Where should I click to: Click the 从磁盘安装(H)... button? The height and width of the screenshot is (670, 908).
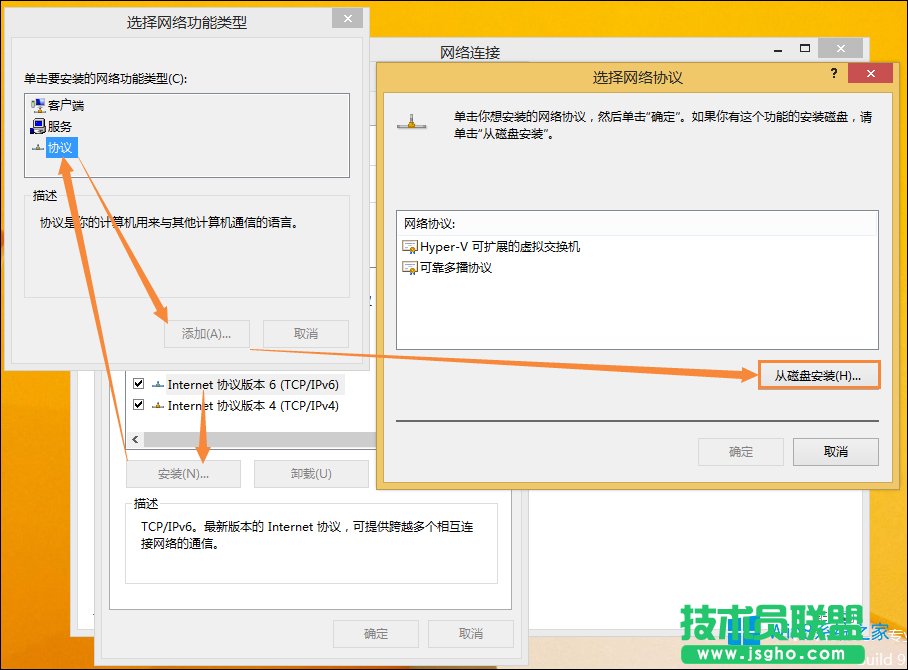click(x=820, y=374)
